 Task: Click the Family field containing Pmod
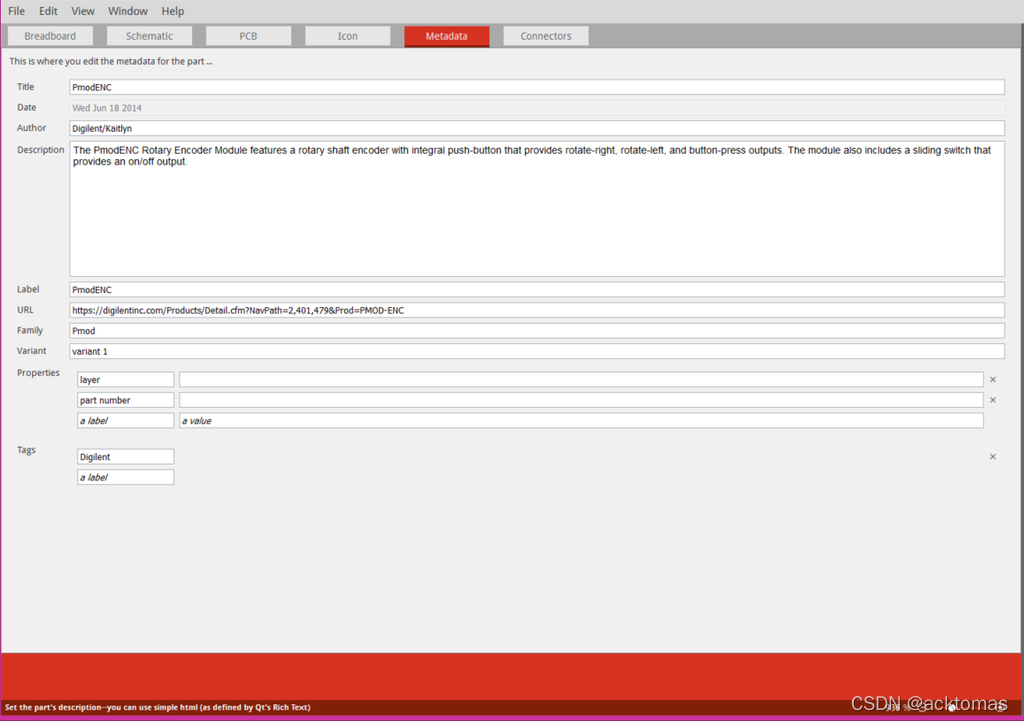[x=537, y=330]
